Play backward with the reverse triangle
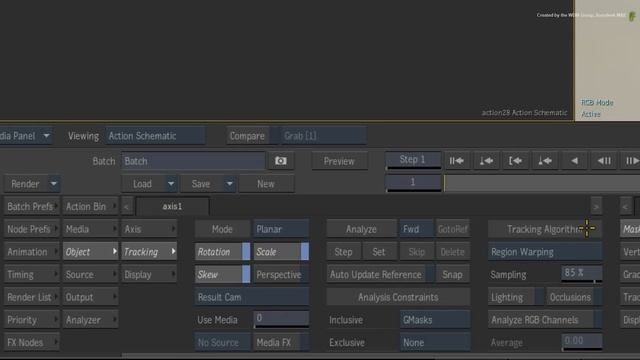This screenshot has width=640, height=360. coord(574,161)
